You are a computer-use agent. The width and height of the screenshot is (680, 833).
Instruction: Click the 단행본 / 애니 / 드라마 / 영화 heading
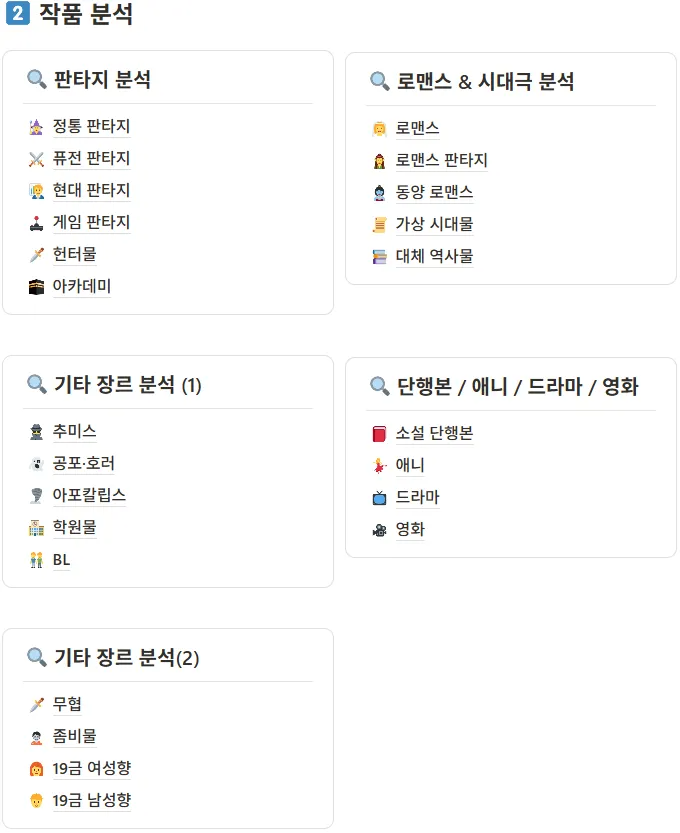[517, 386]
